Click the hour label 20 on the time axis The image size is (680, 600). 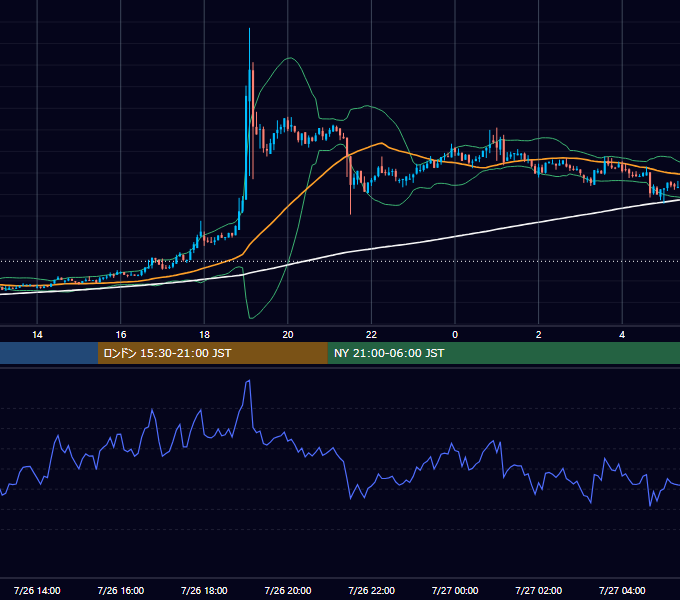click(x=288, y=335)
